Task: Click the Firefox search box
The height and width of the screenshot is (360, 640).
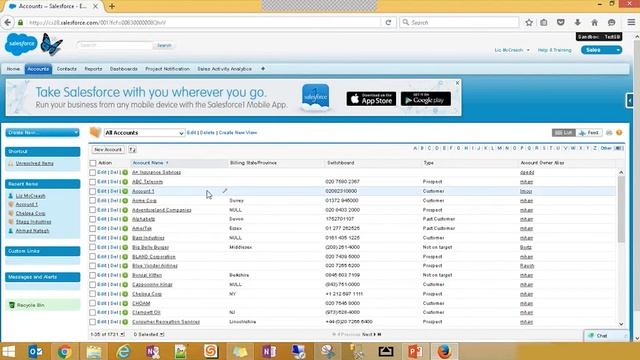Action: (x=459, y=22)
